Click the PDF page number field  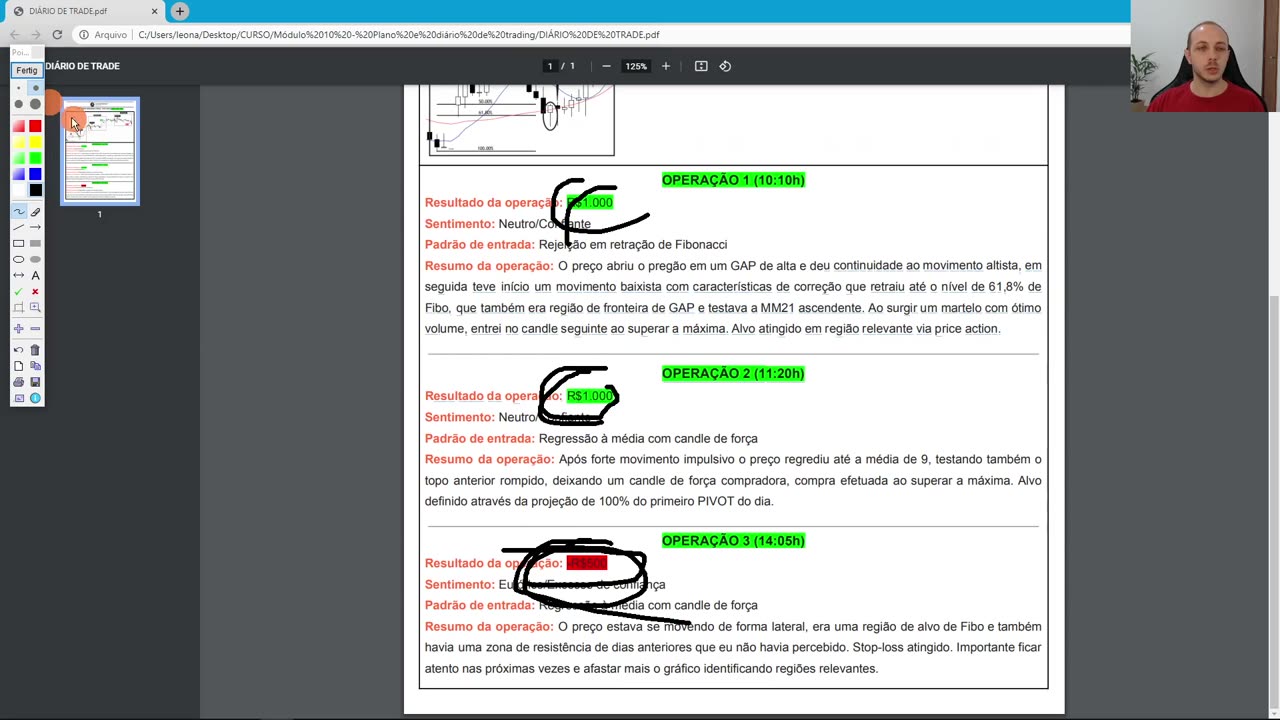click(549, 66)
